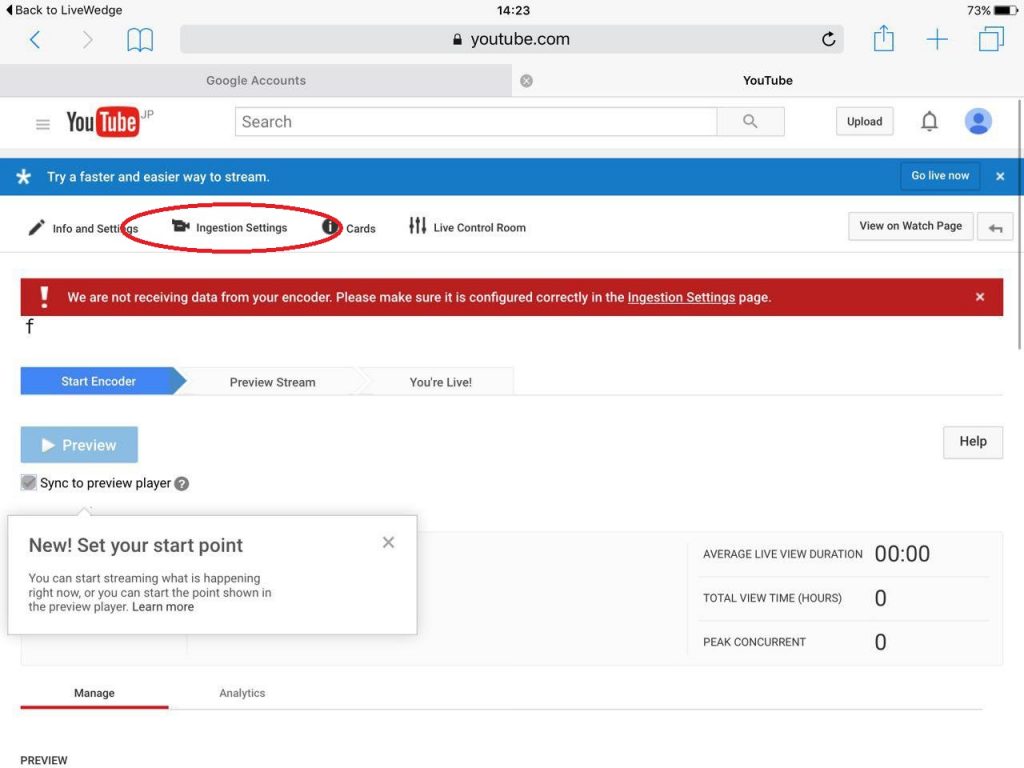The width and height of the screenshot is (1024, 768).
Task: Tap Safari forward arrow
Action: 88,40
